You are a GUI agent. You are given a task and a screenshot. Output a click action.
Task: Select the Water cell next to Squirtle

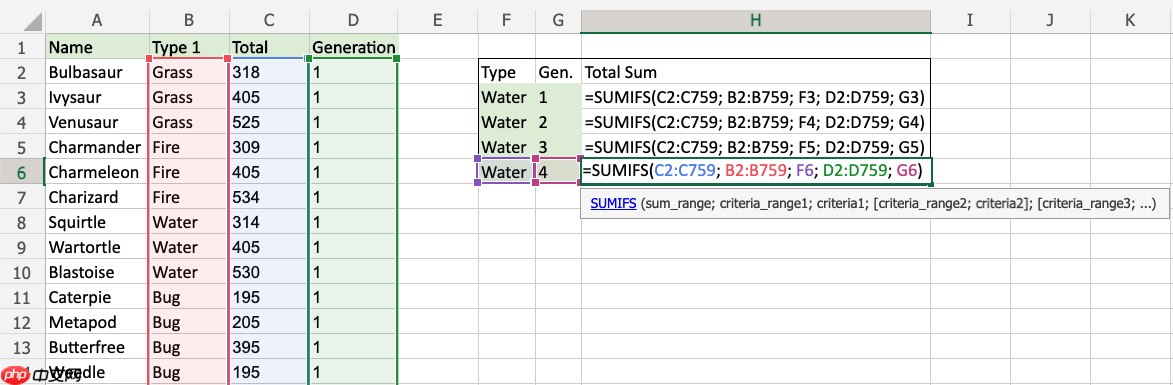pos(189,223)
